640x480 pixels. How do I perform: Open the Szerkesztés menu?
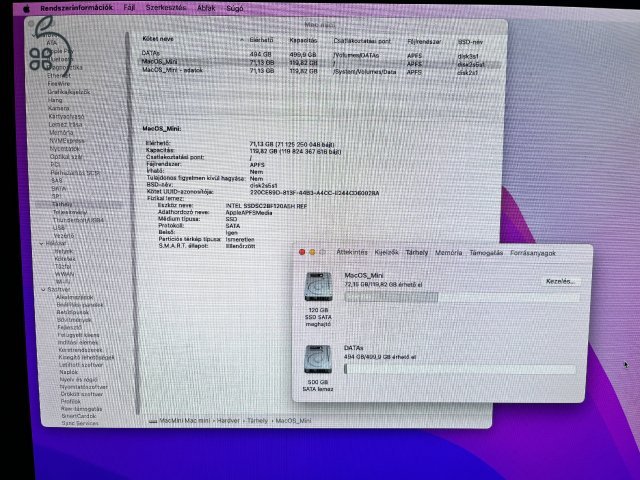tap(166, 8)
